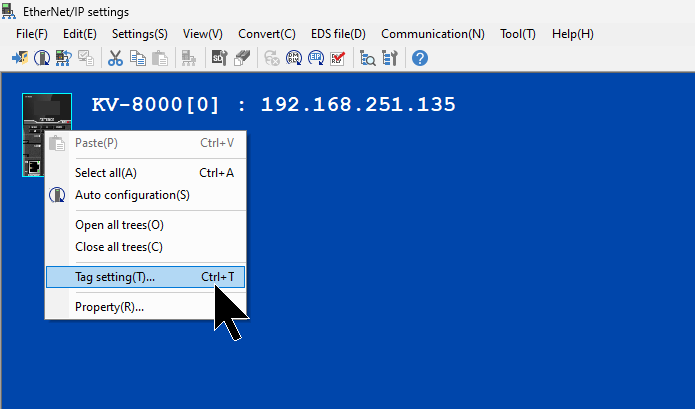Image resolution: width=695 pixels, height=409 pixels.
Task: Click the blue help question mark icon
Action: (x=420, y=58)
